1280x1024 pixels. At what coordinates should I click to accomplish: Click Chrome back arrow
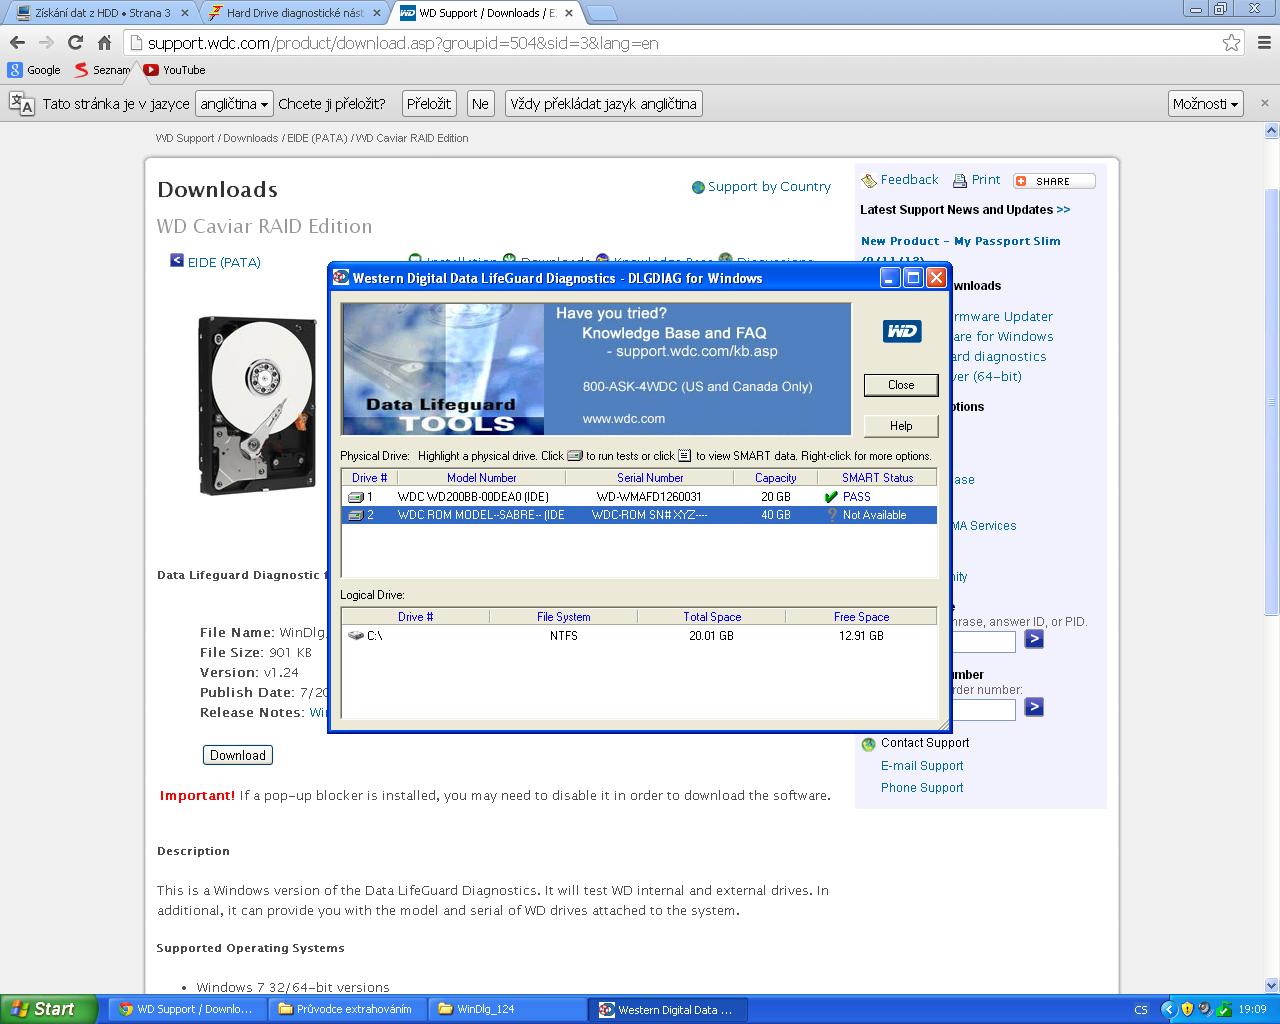pos(17,43)
